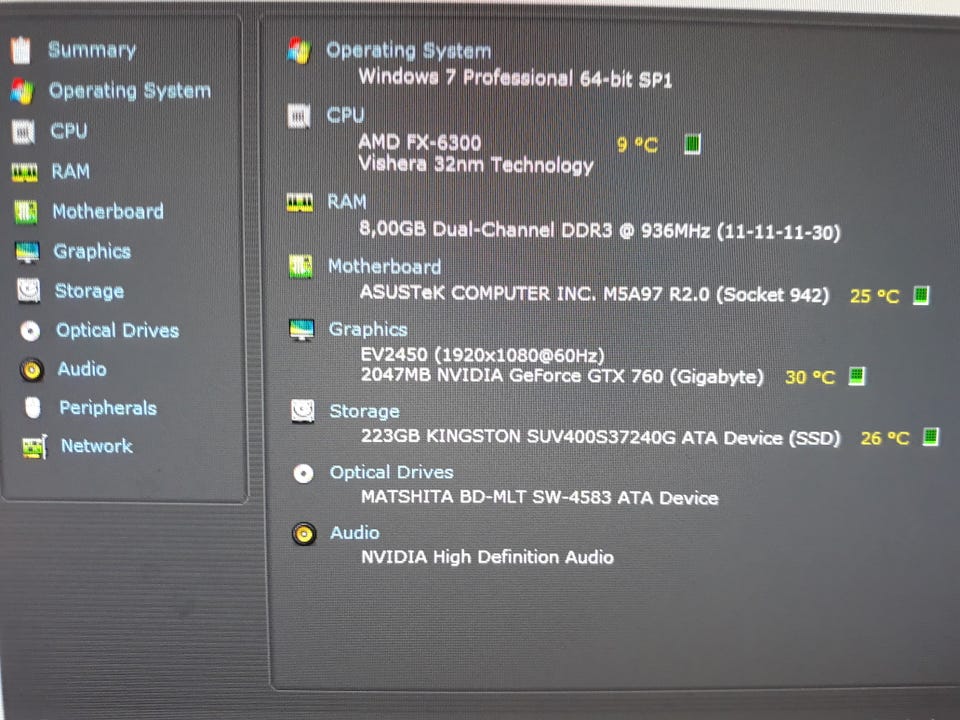Select Storage in the sidebar
This screenshot has width=960, height=720.
click(89, 291)
